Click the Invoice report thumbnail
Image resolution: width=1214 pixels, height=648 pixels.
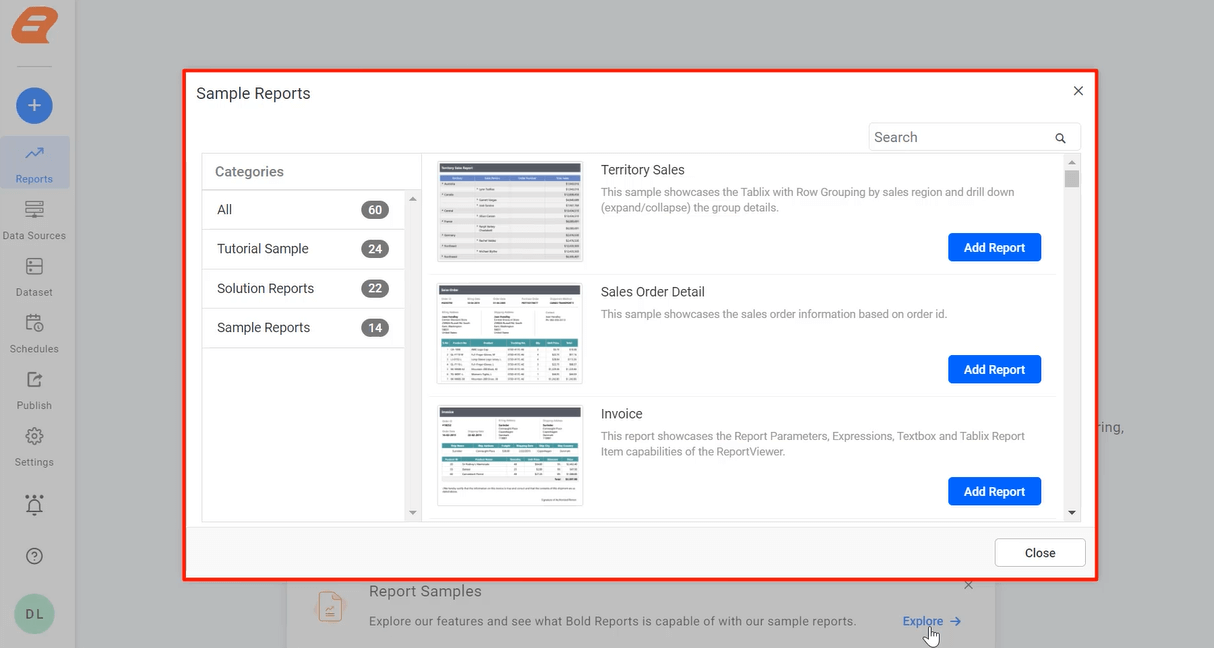[x=510, y=456]
